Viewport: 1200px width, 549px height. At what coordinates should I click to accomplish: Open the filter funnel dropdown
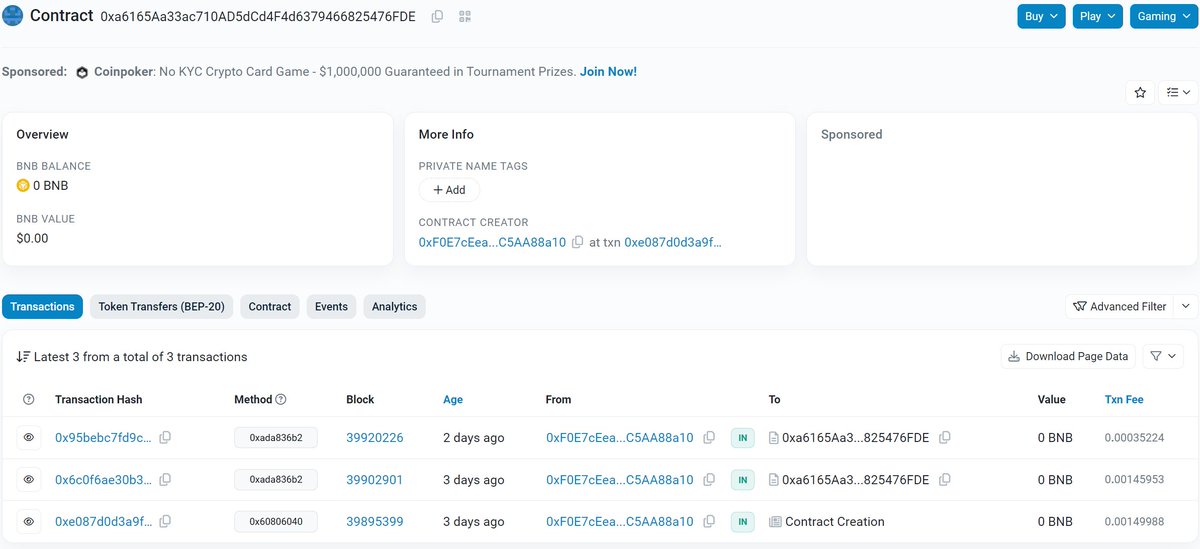point(1162,356)
